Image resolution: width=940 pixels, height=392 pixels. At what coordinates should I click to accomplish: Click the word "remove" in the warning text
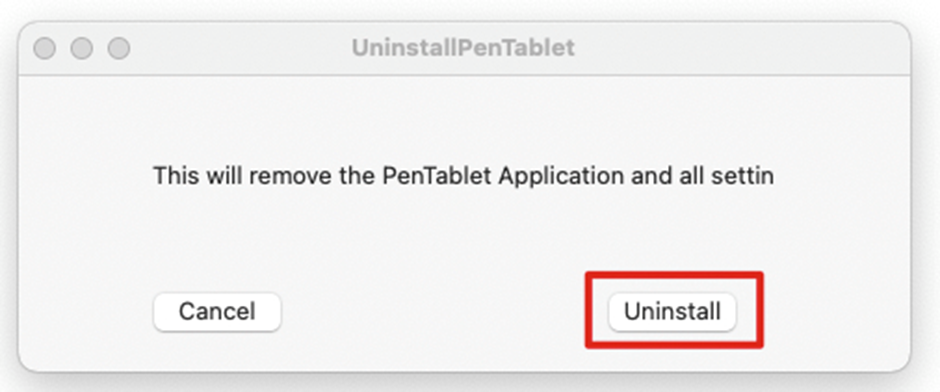tap(293, 177)
